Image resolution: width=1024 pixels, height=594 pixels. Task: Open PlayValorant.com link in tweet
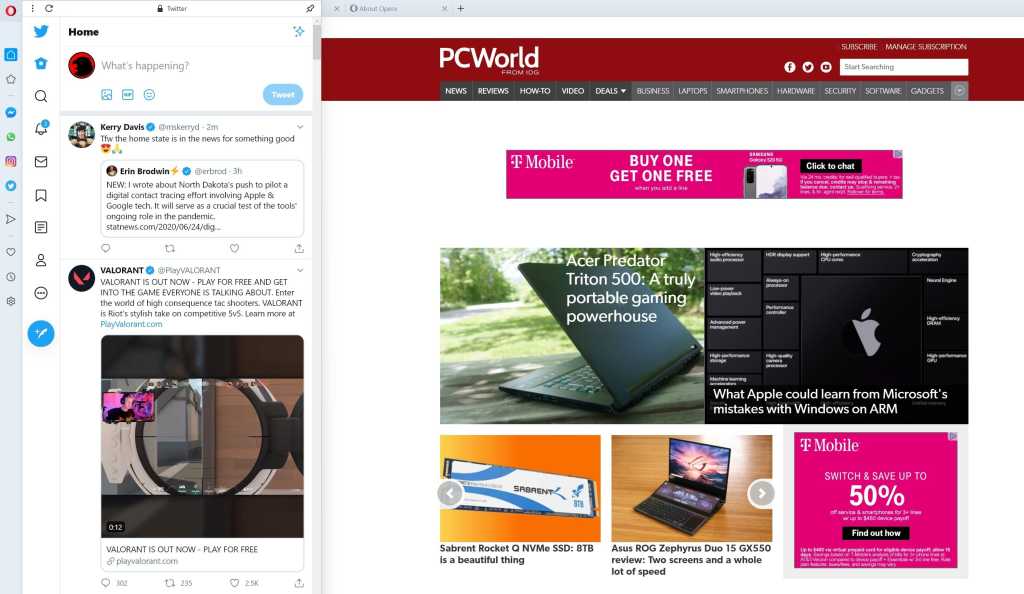131,324
